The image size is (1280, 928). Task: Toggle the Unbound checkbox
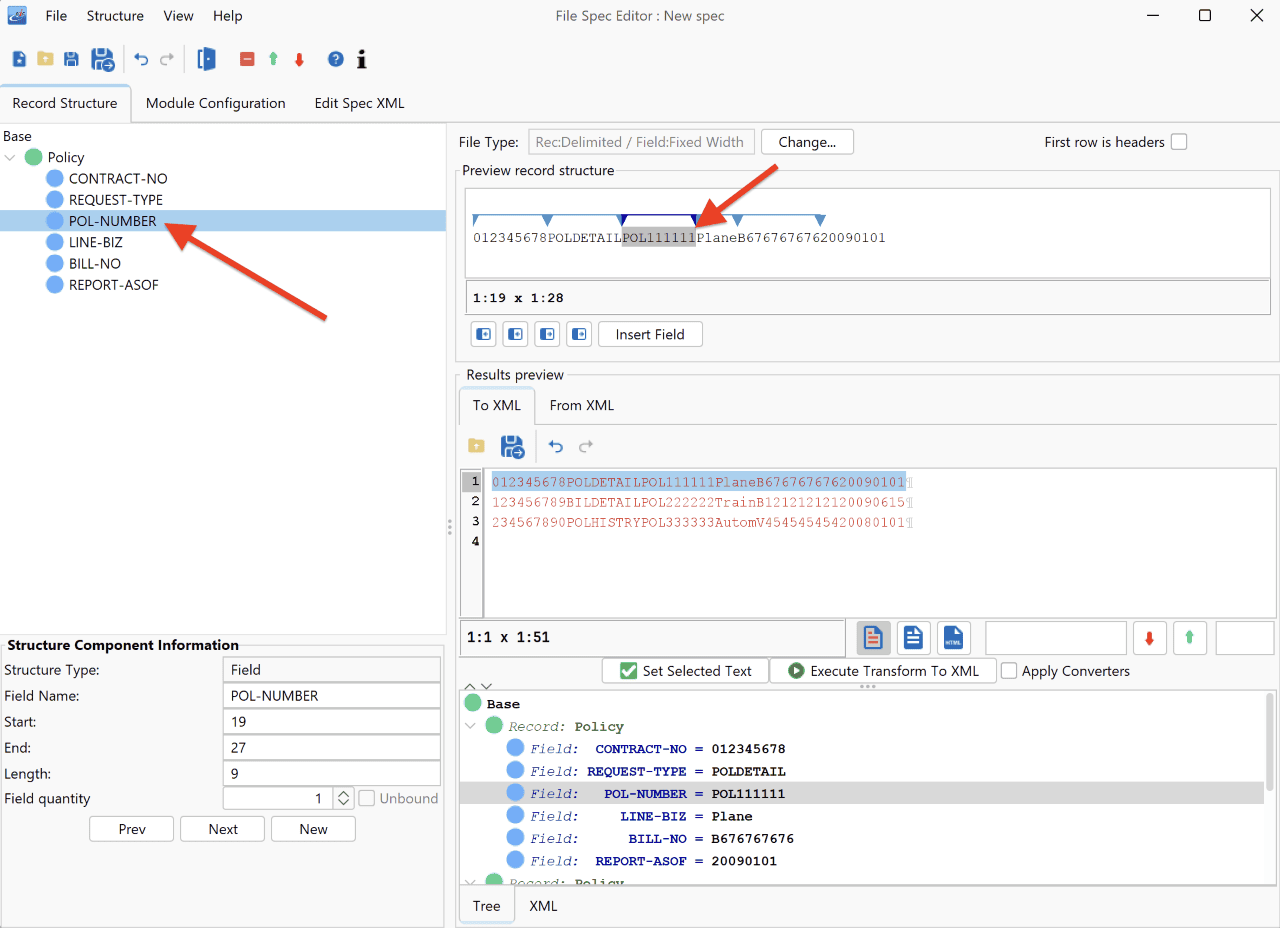pyautogui.click(x=367, y=798)
